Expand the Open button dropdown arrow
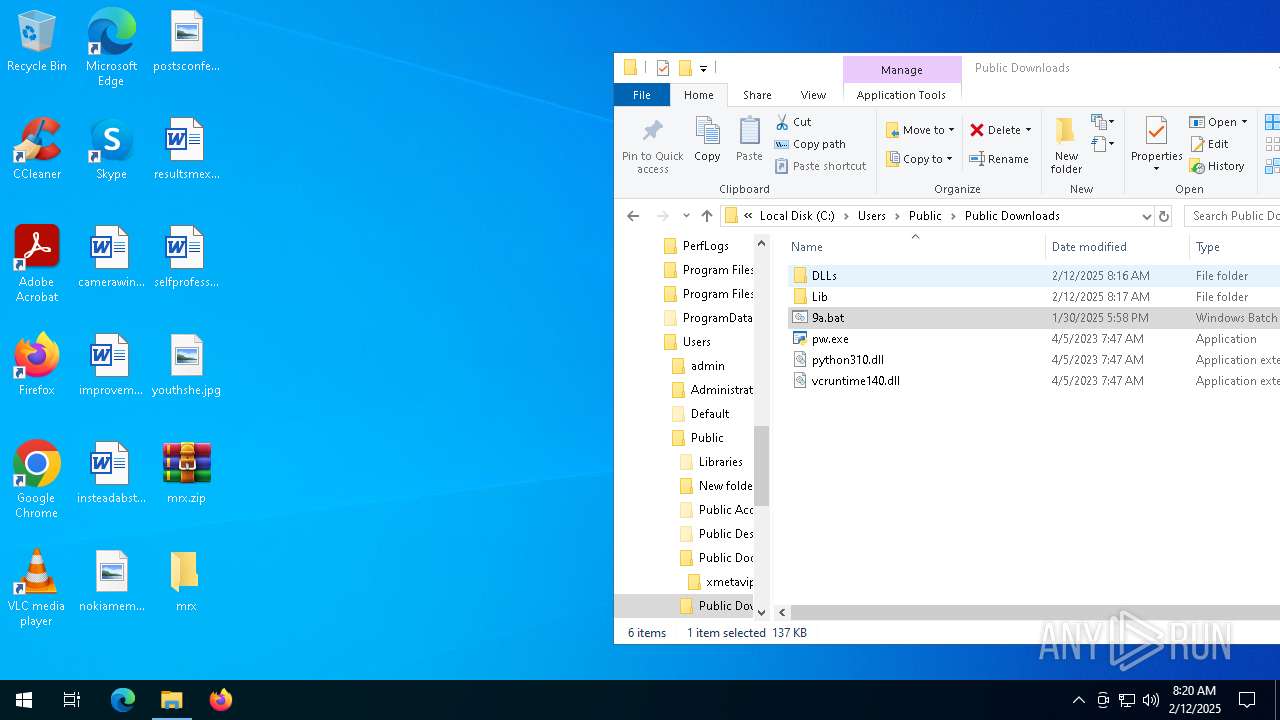Image resolution: width=1280 pixels, height=720 pixels. pos(1244,122)
